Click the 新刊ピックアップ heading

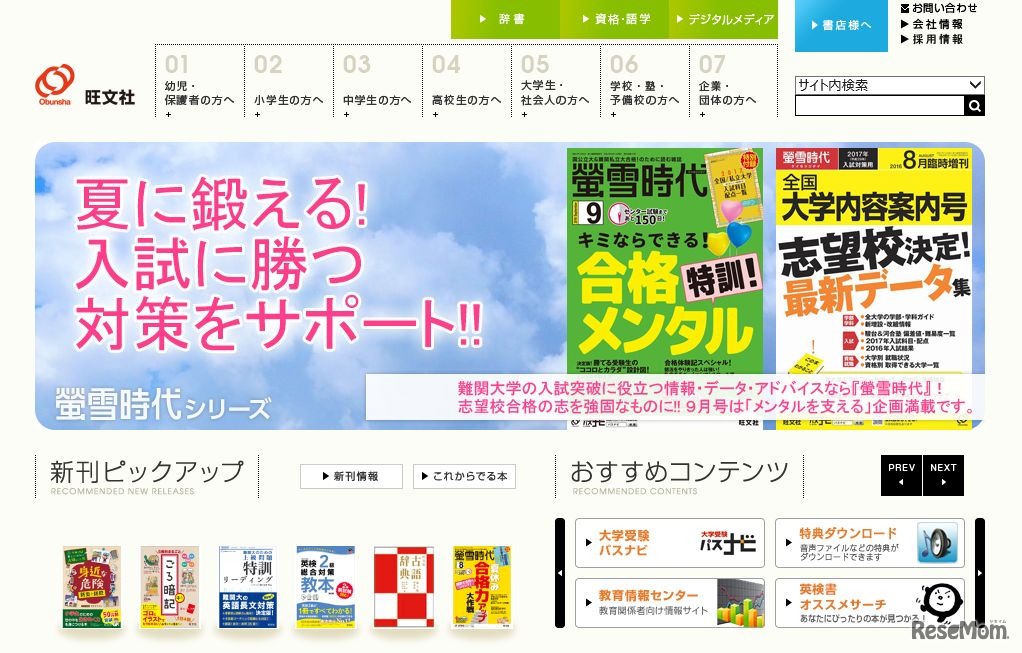147,471
